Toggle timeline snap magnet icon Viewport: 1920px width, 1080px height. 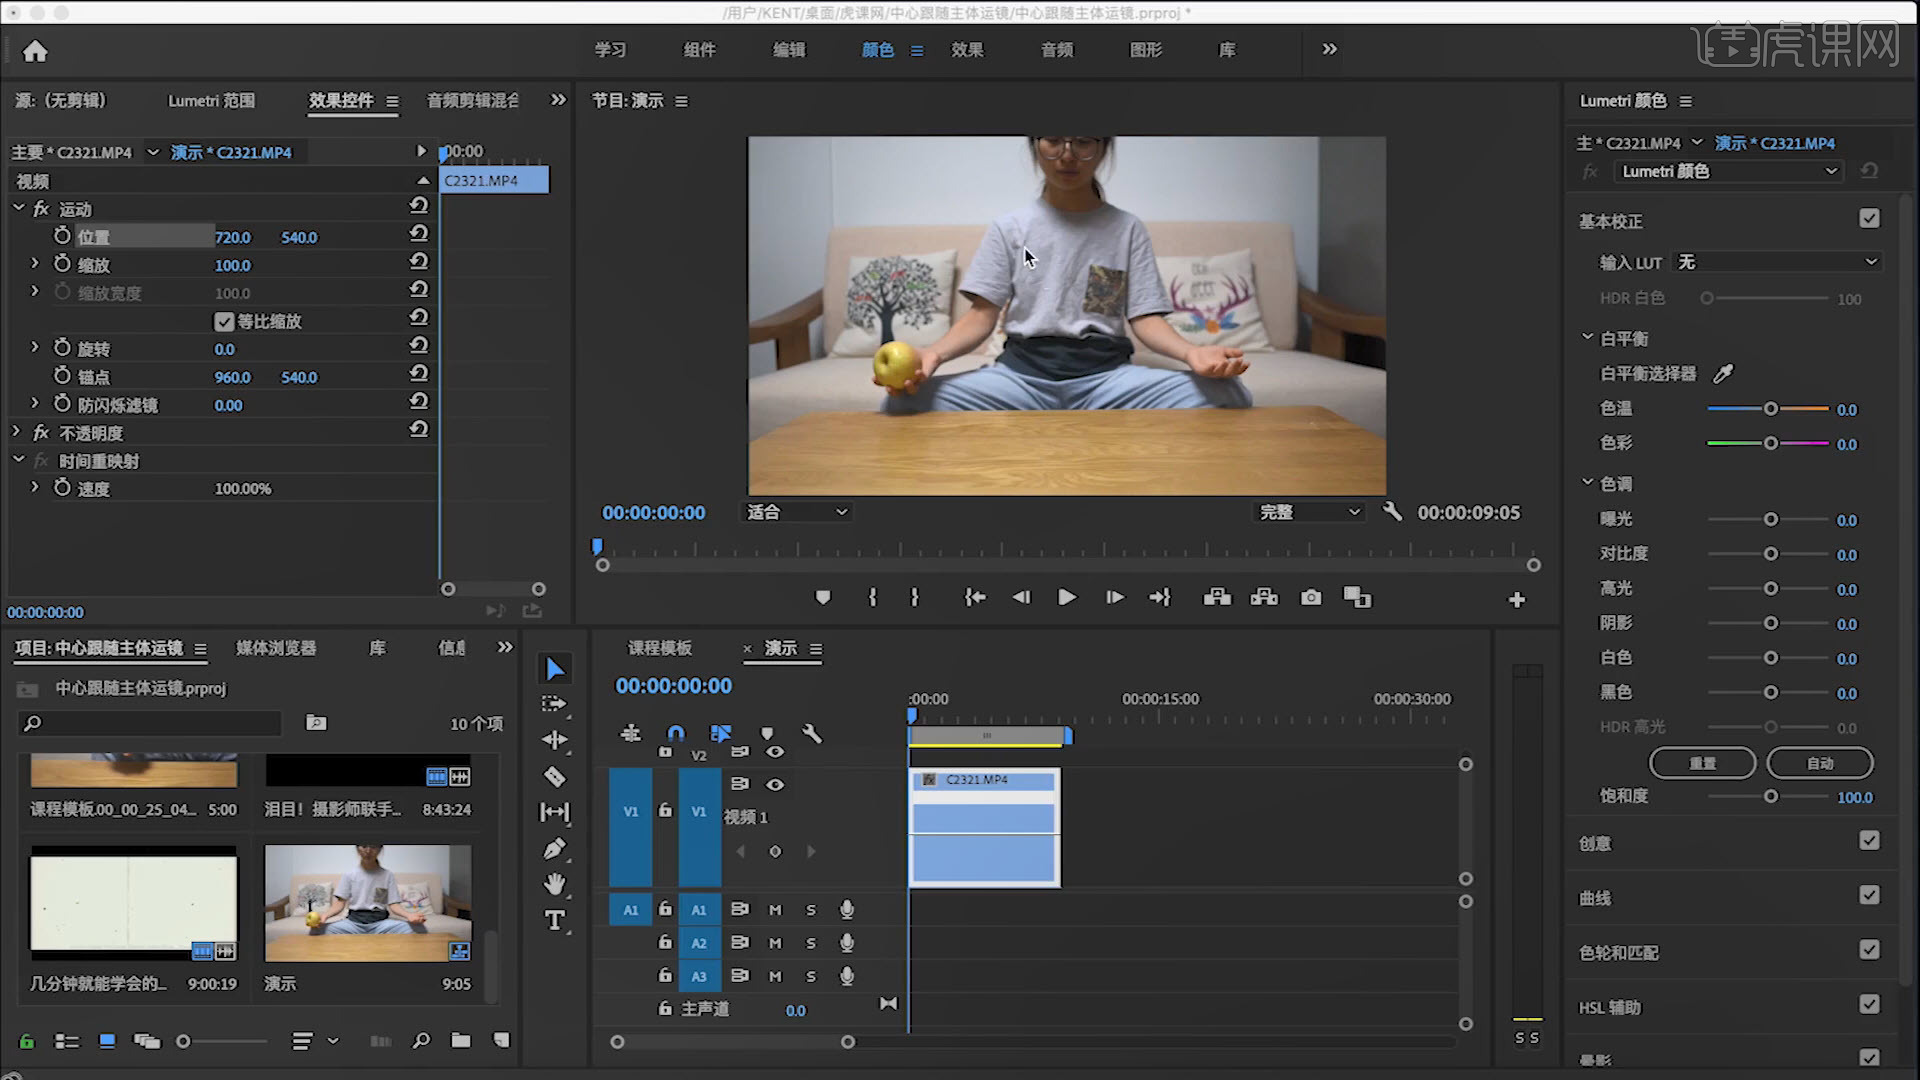[676, 734]
